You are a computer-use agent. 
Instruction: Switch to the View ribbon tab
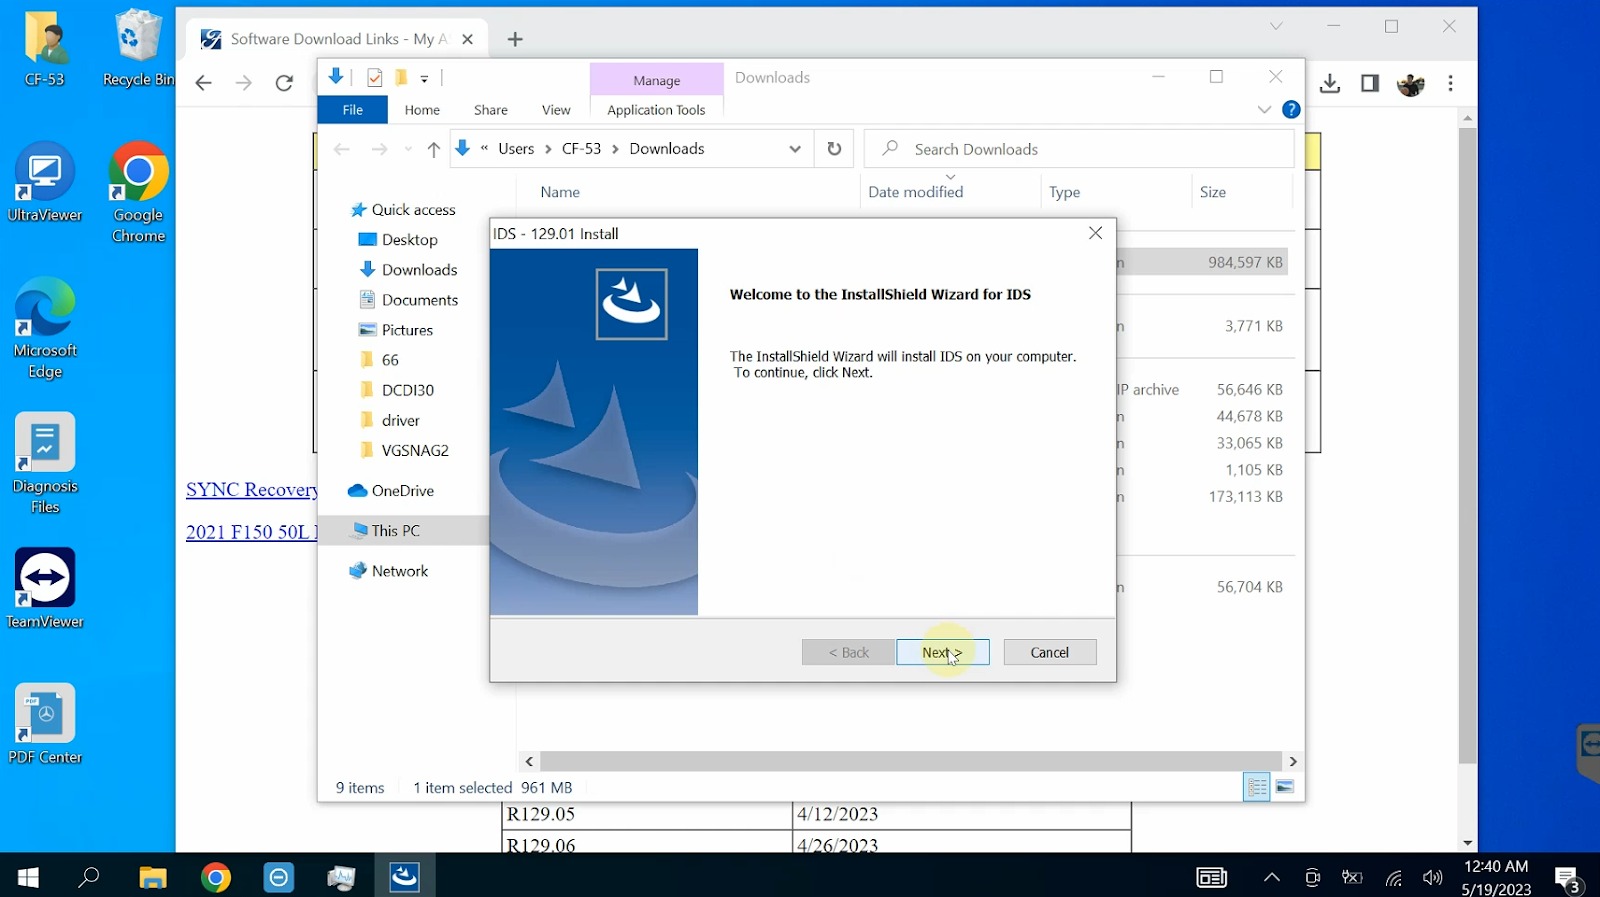(x=556, y=110)
